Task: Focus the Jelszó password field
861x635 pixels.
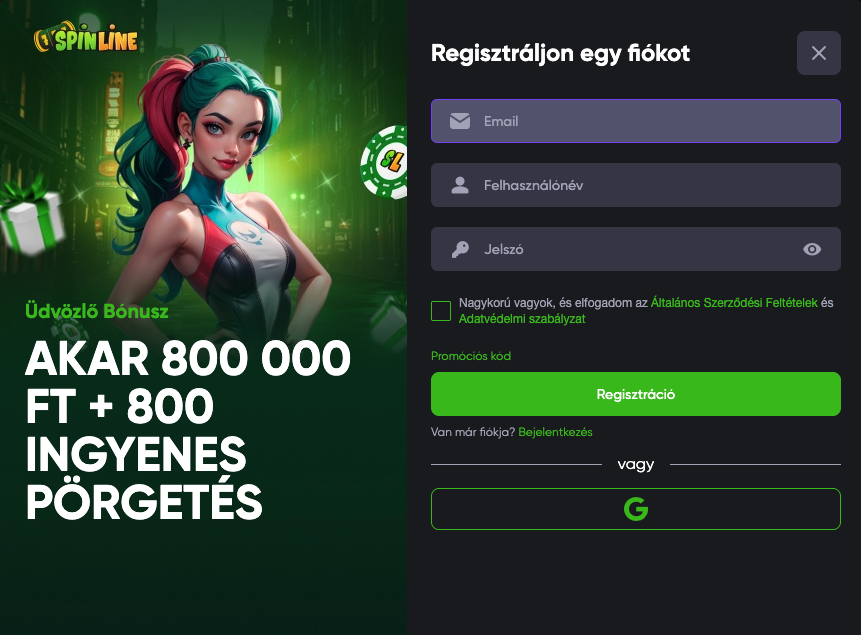Action: click(x=636, y=249)
